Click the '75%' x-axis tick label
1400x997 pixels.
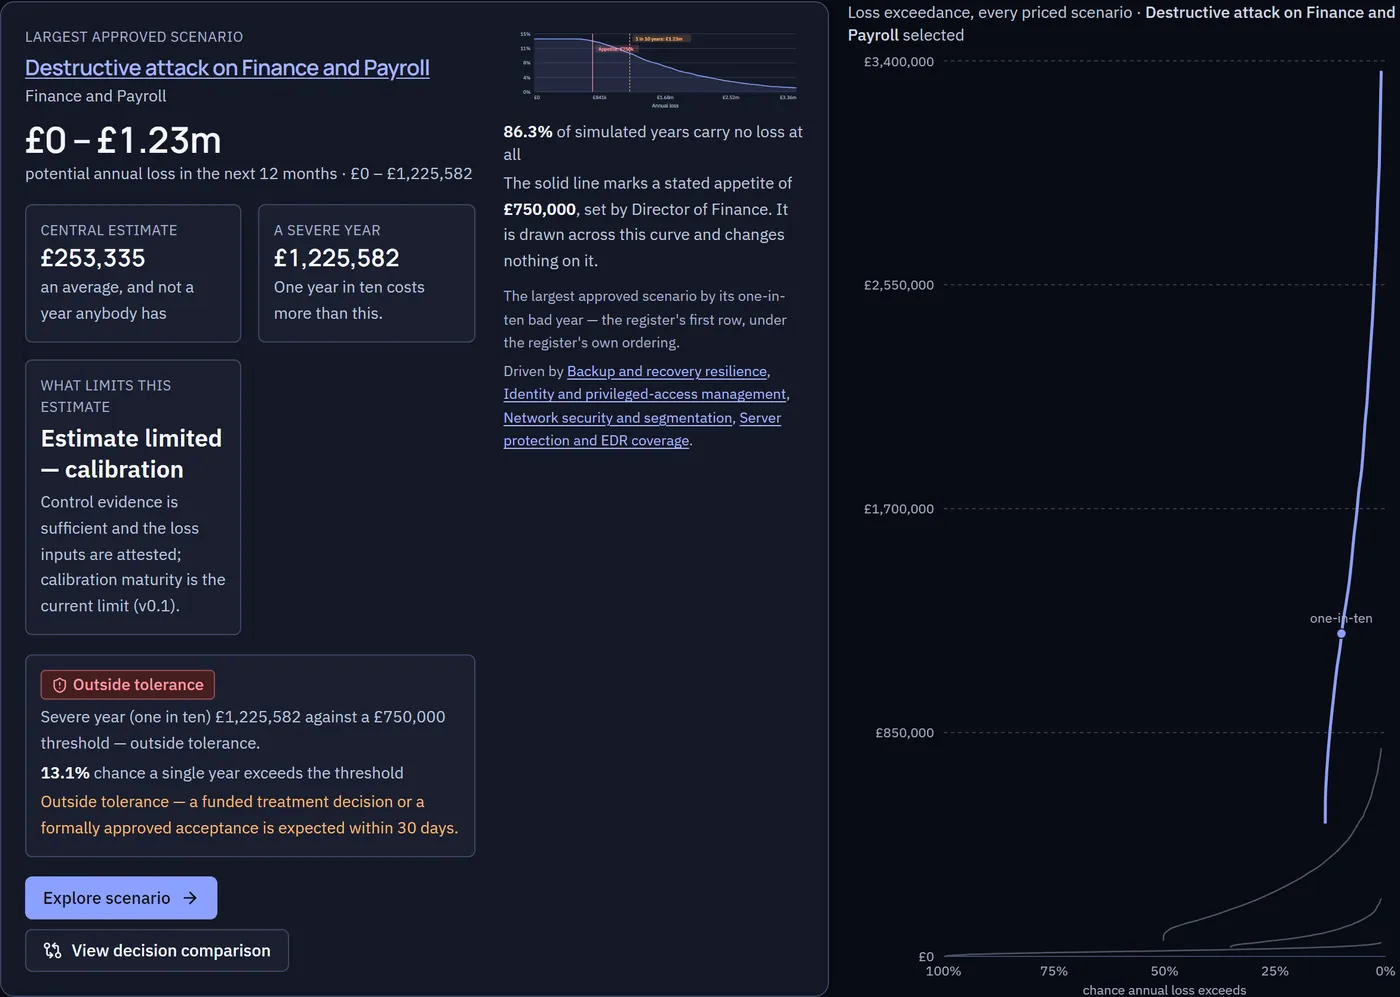[x=1054, y=971]
